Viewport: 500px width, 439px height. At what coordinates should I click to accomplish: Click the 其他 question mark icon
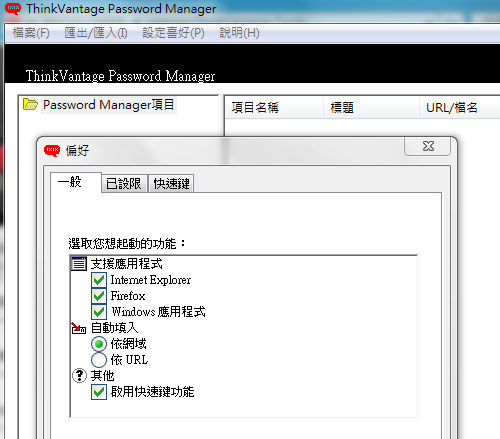[x=79, y=376]
